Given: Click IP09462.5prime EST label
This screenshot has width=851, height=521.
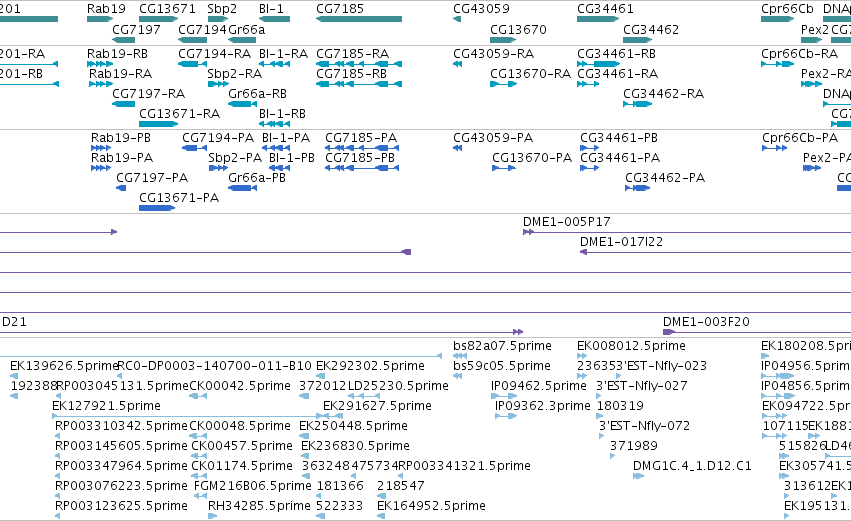Looking at the screenshot, I should point(538,386).
